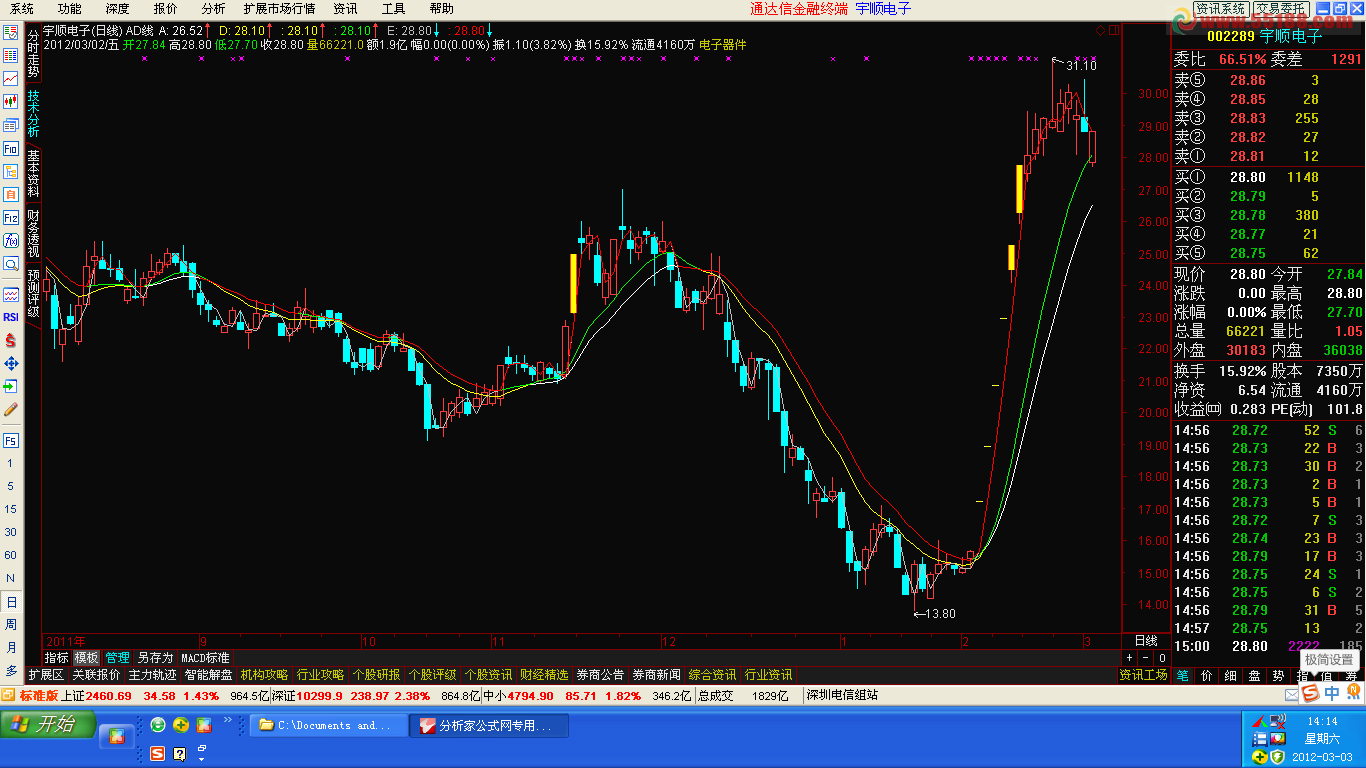Open the 管理 management menu
1366x768 pixels.
[x=118, y=658]
